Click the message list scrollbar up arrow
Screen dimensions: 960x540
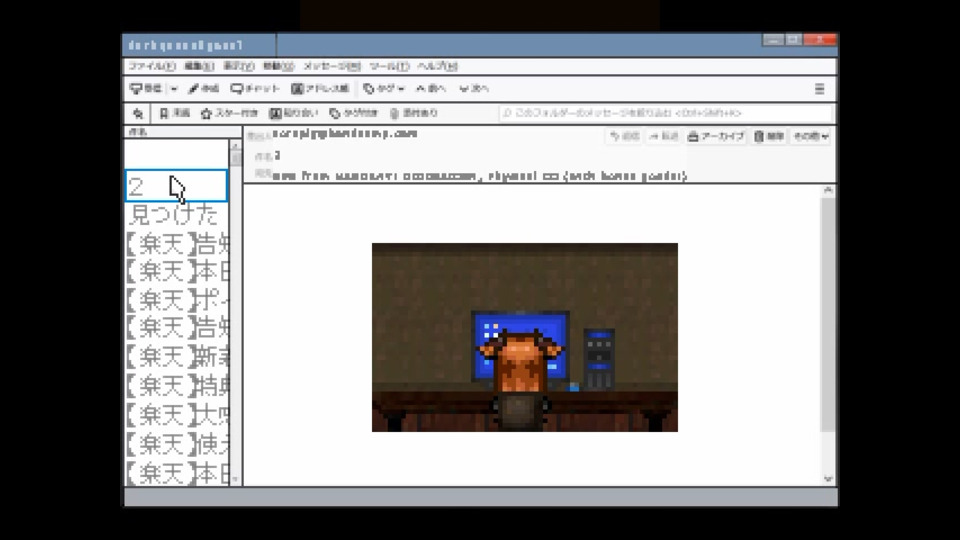pos(236,146)
